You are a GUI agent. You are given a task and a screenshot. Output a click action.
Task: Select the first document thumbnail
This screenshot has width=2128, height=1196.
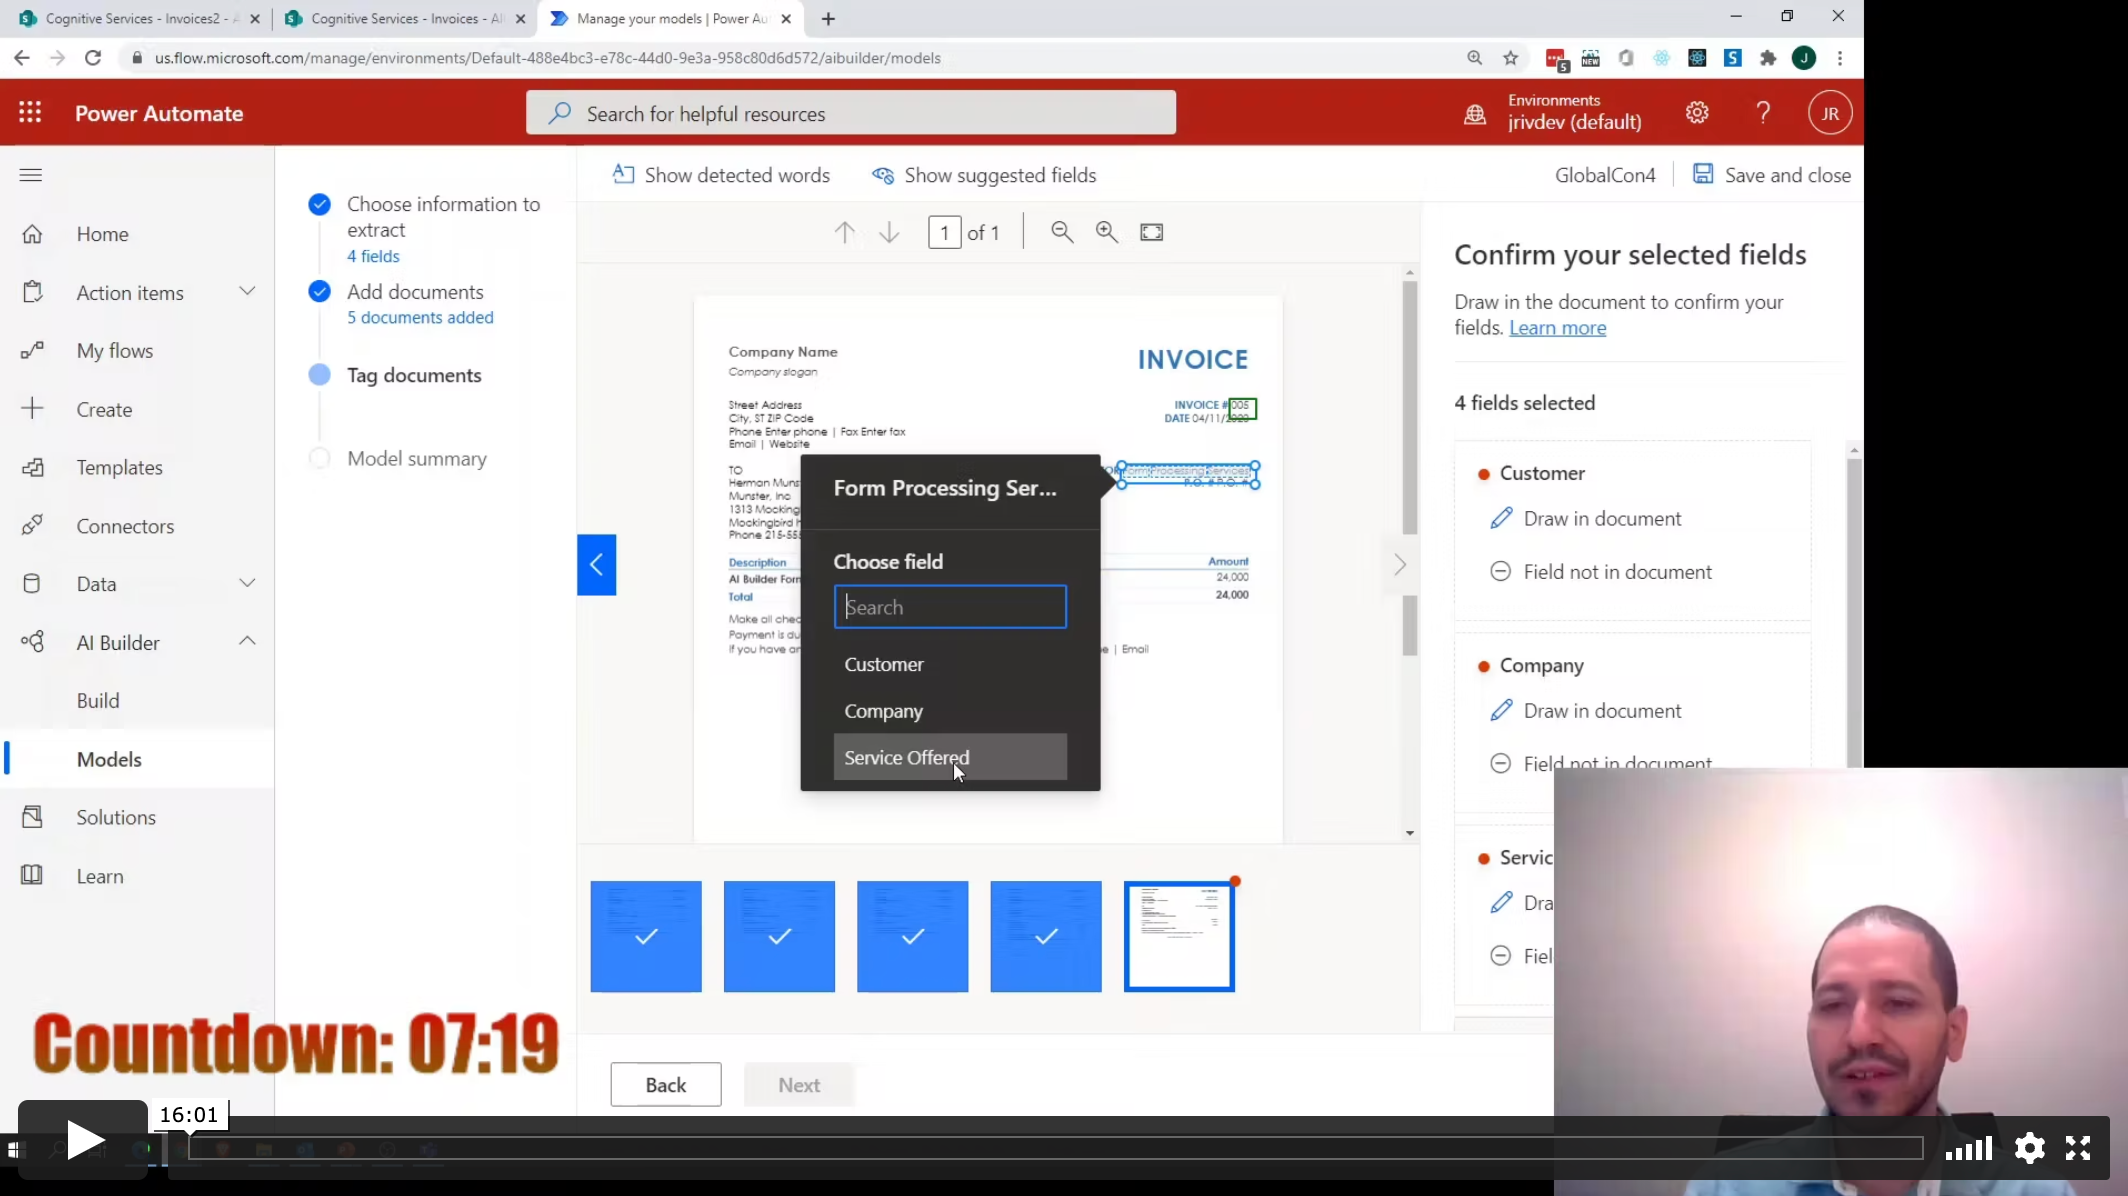tap(646, 936)
